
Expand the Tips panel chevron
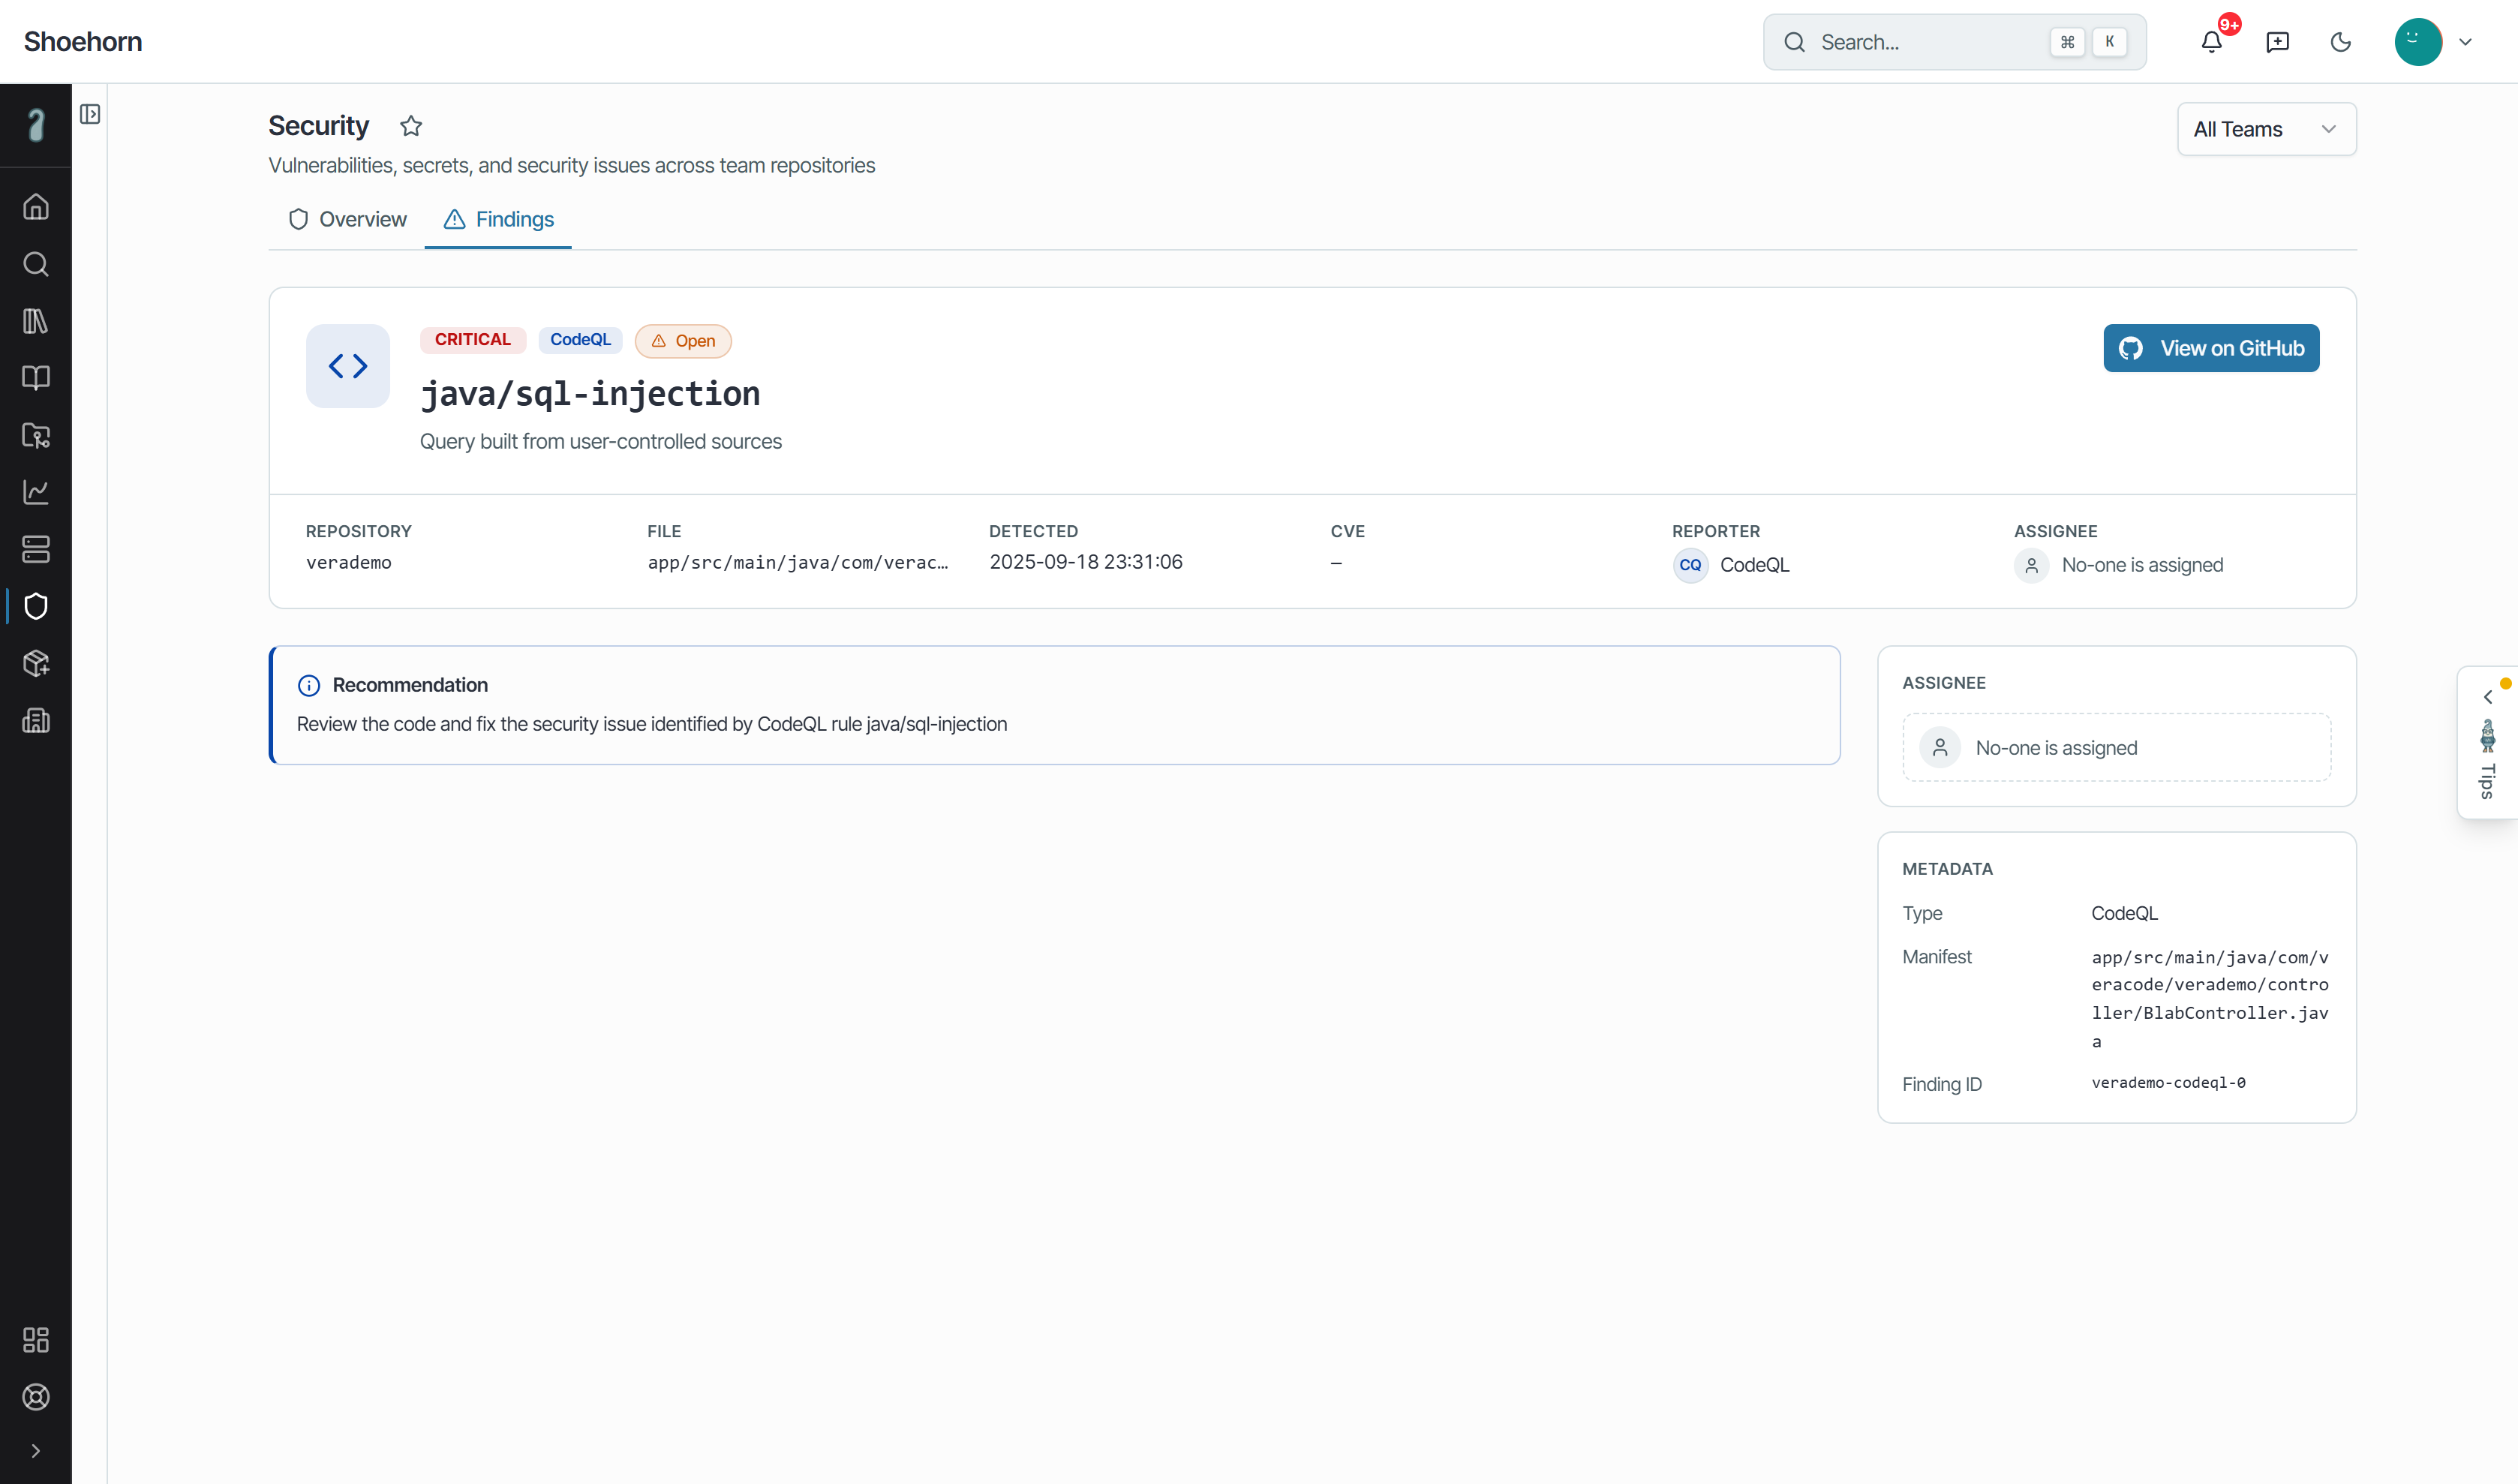point(2488,697)
